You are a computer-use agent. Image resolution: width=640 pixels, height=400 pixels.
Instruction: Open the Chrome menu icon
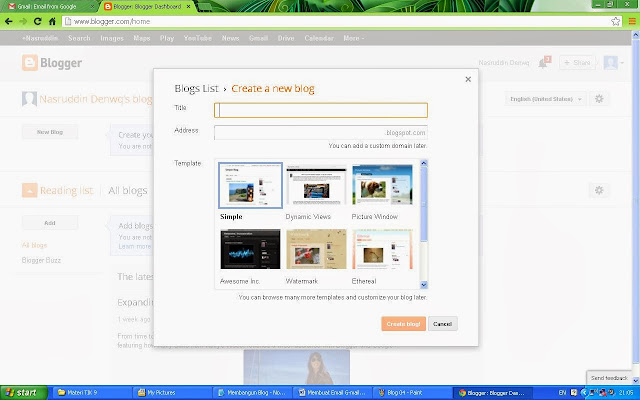[x=632, y=21]
